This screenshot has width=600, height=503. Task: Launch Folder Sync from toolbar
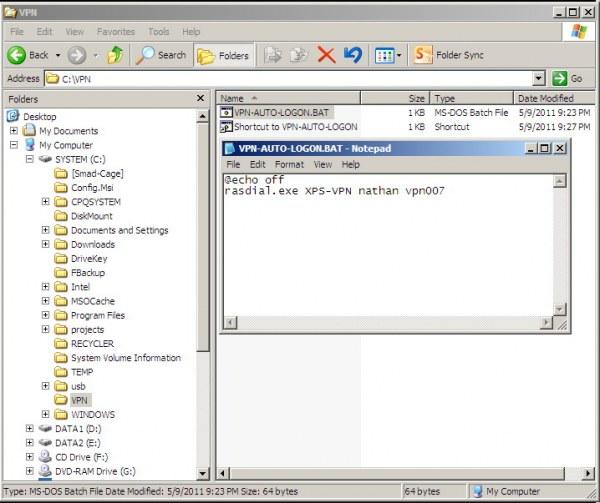(x=449, y=55)
